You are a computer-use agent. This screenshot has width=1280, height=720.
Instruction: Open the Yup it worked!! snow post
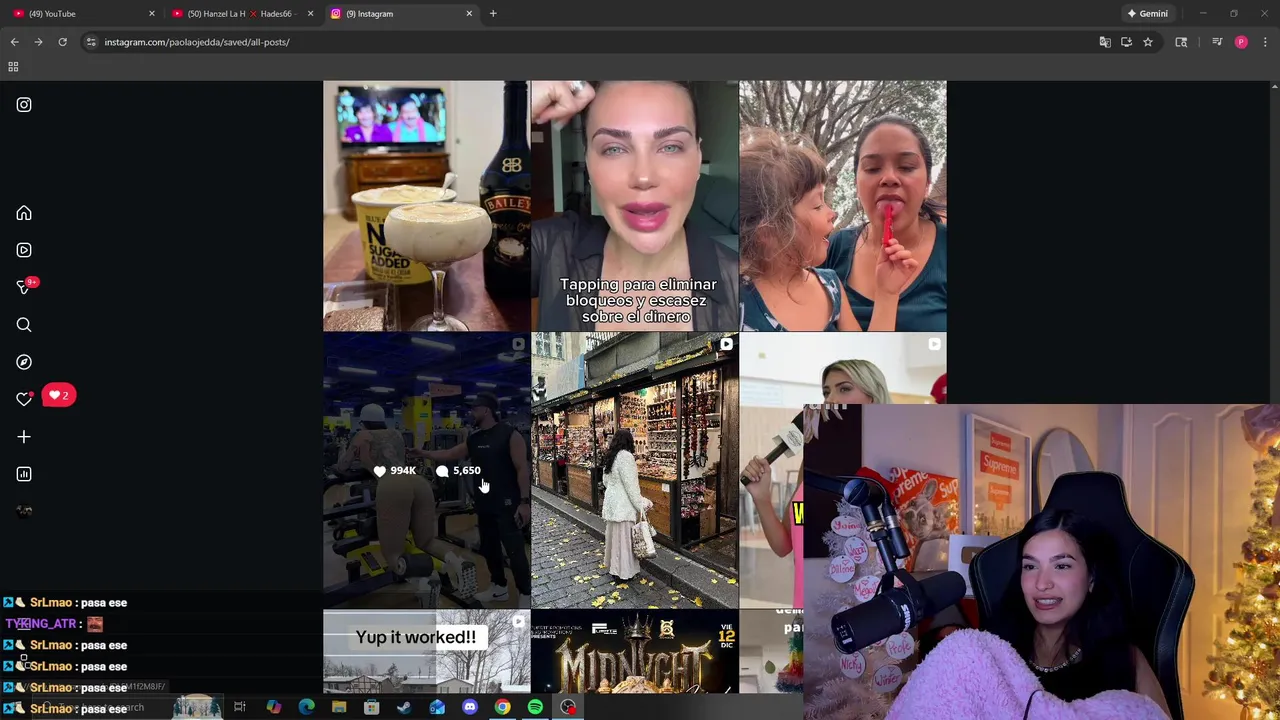point(426,651)
